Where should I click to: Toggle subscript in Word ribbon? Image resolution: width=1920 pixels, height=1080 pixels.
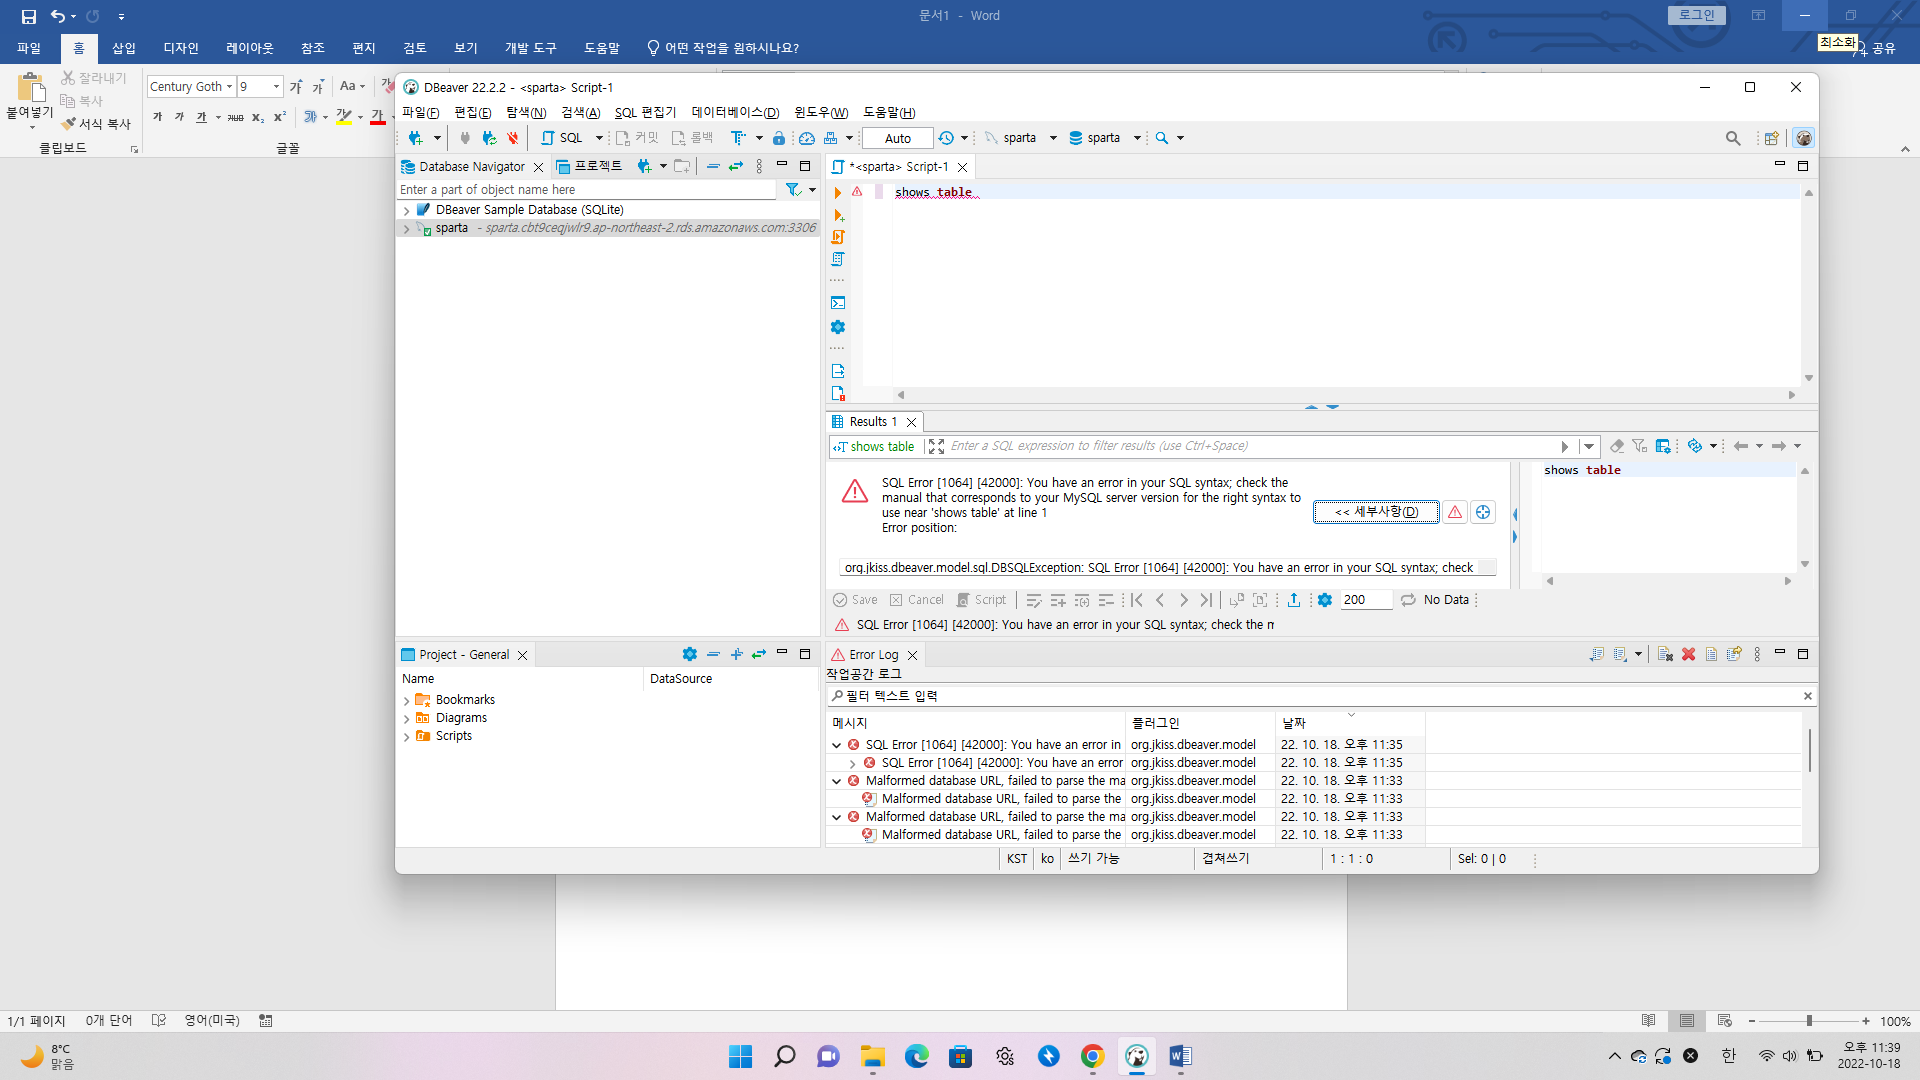coord(257,117)
